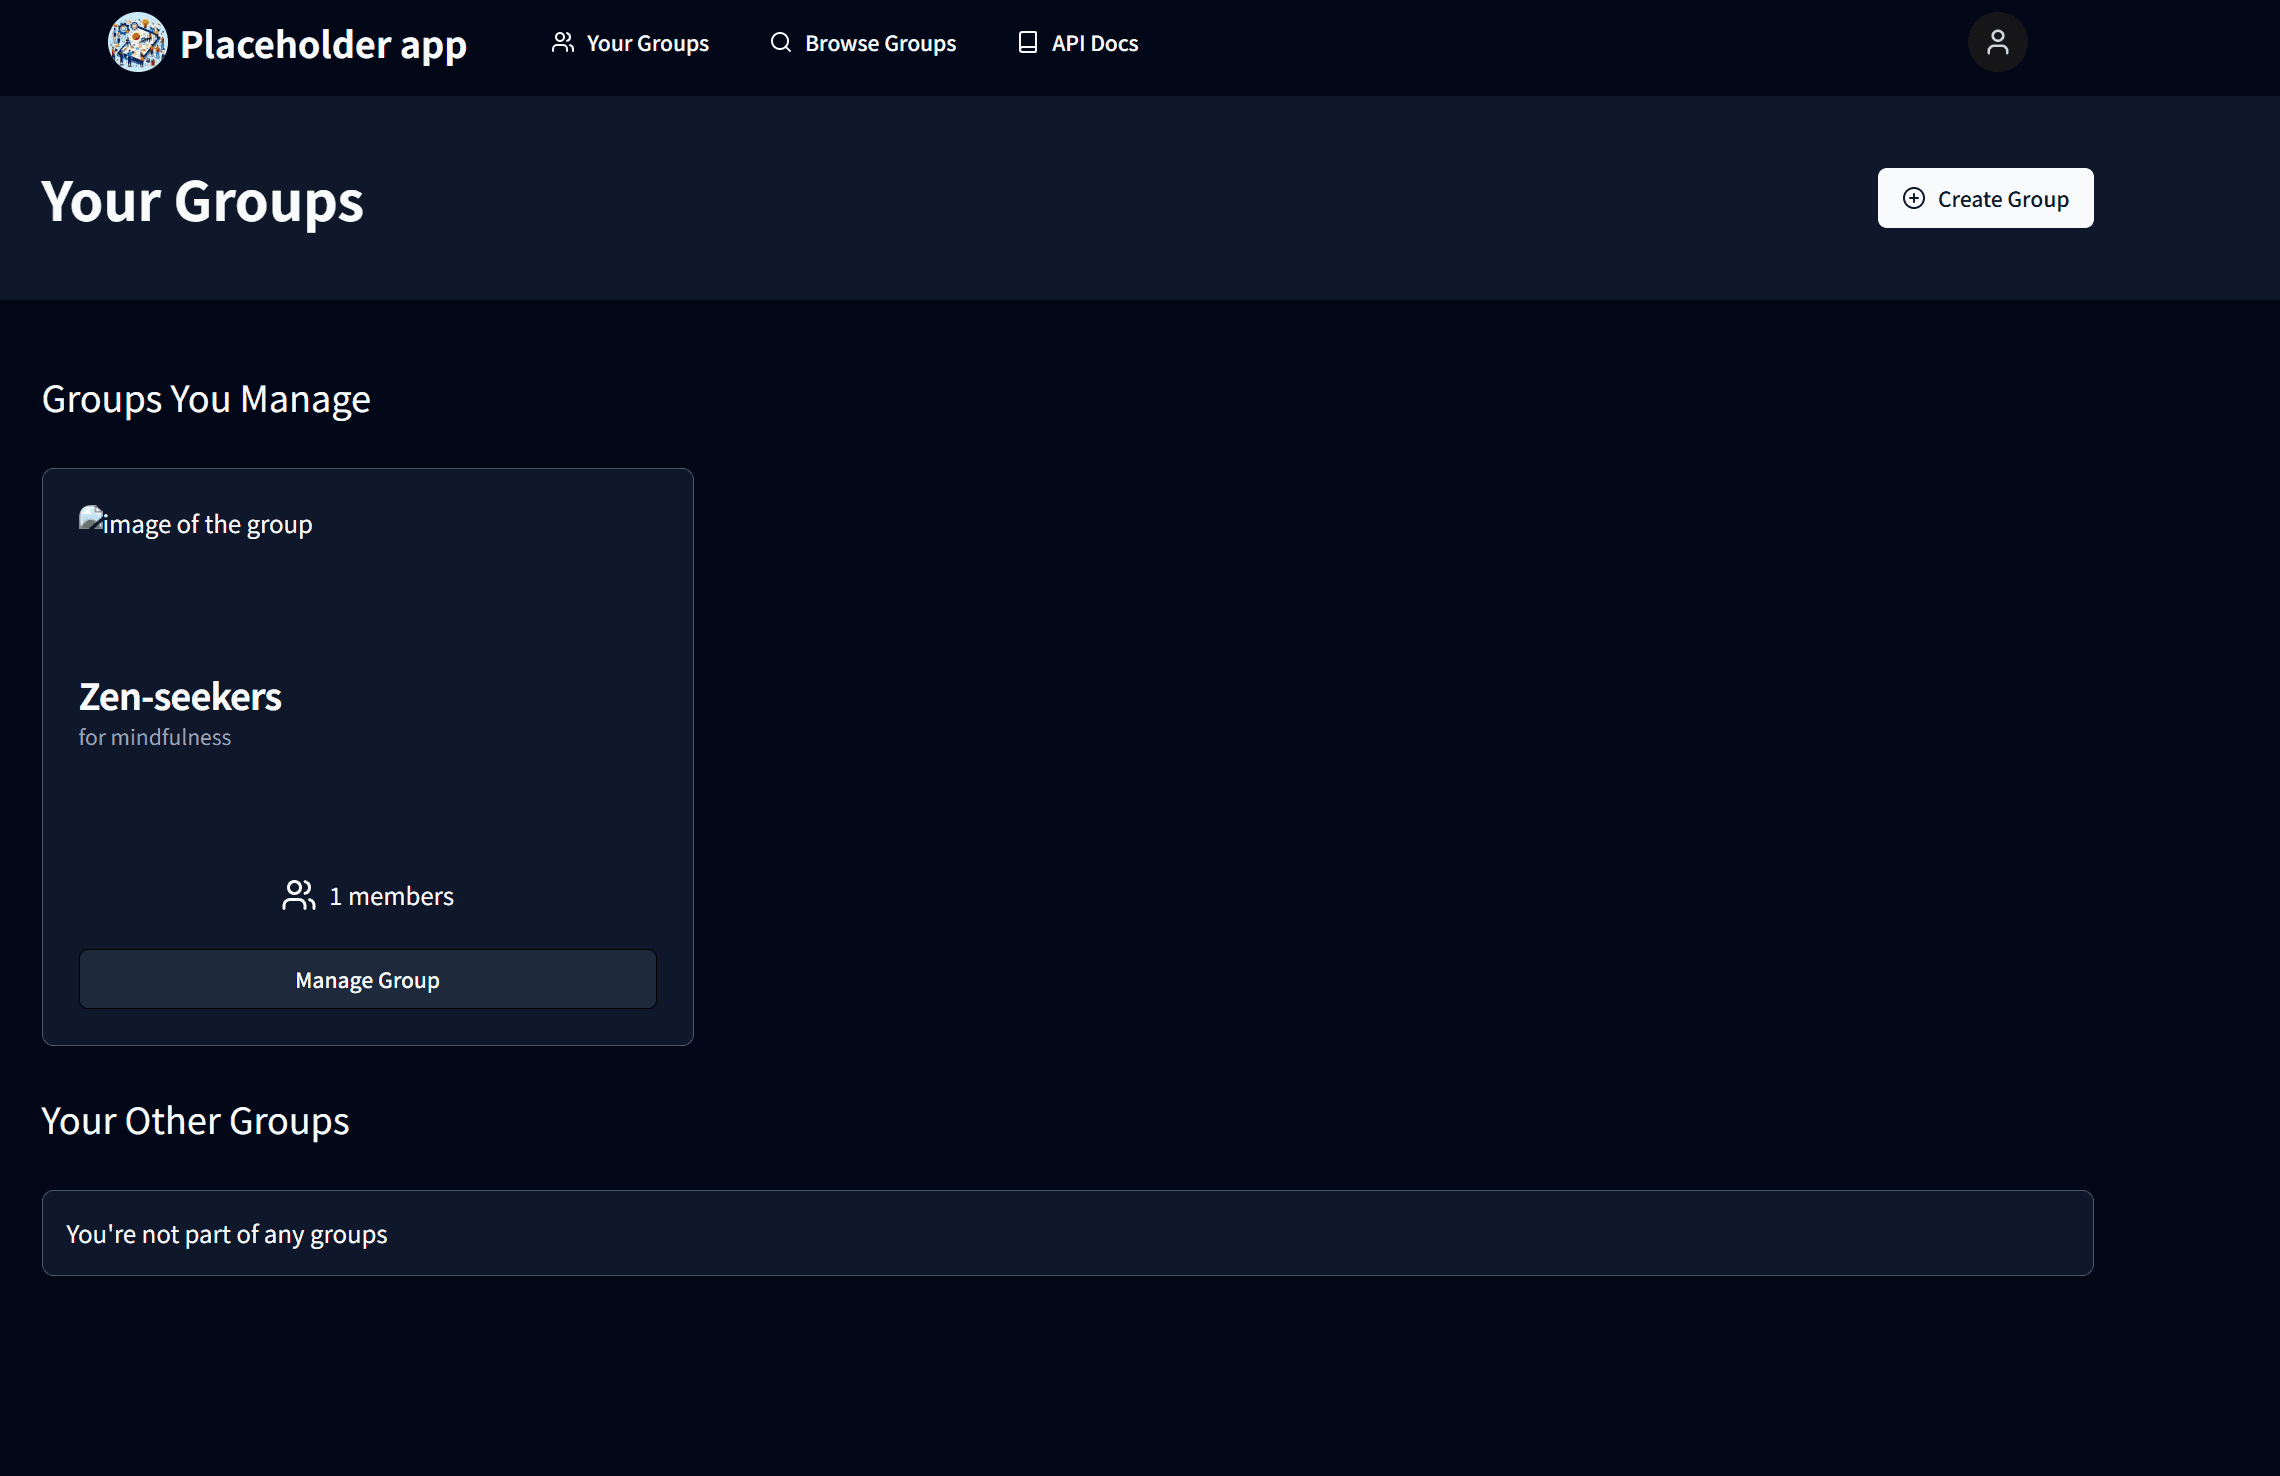Click the 'for mindfulness' subtitle text
This screenshot has width=2280, height=1476.
coord(155,737)
